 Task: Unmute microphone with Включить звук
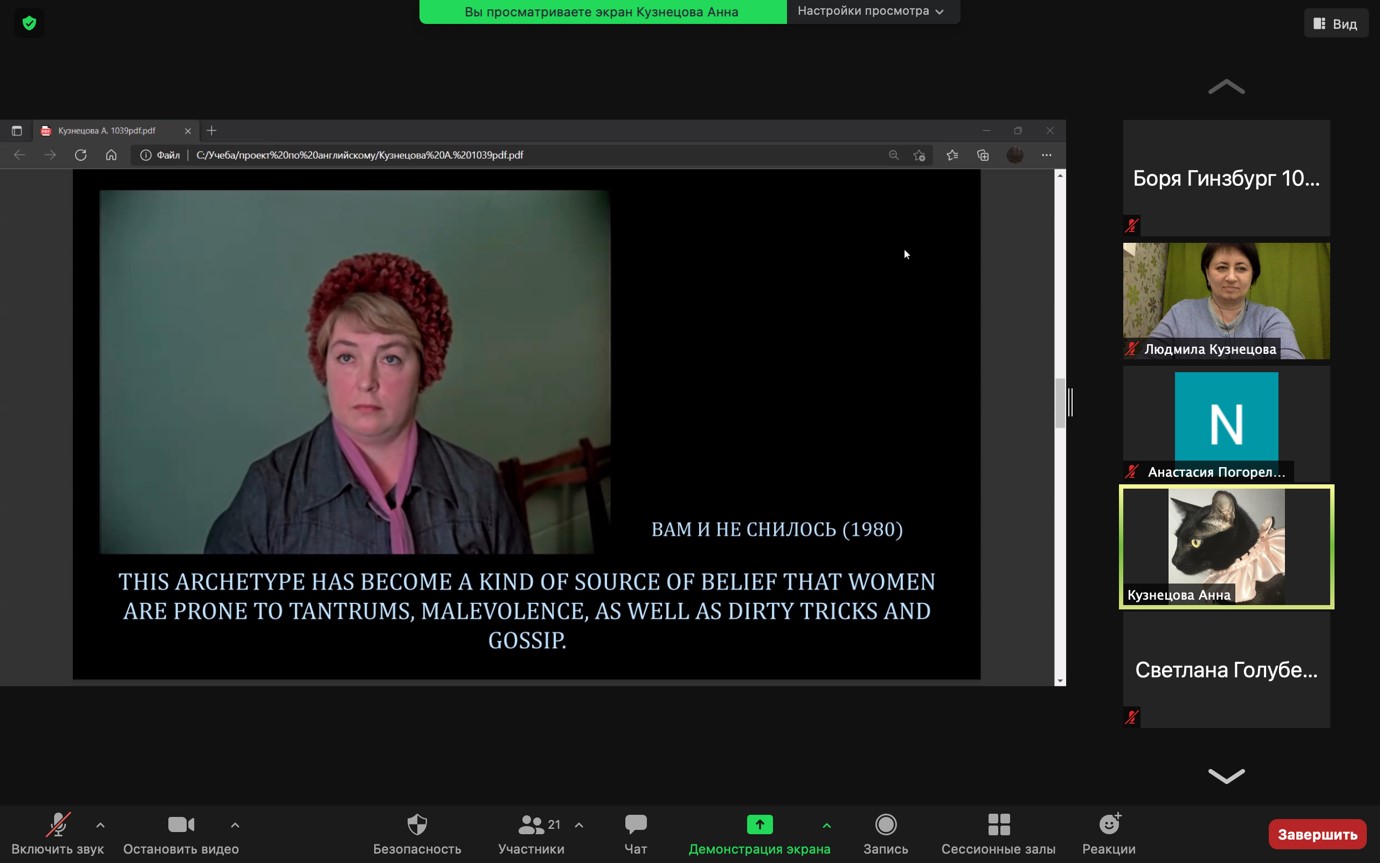coord(58,834)
